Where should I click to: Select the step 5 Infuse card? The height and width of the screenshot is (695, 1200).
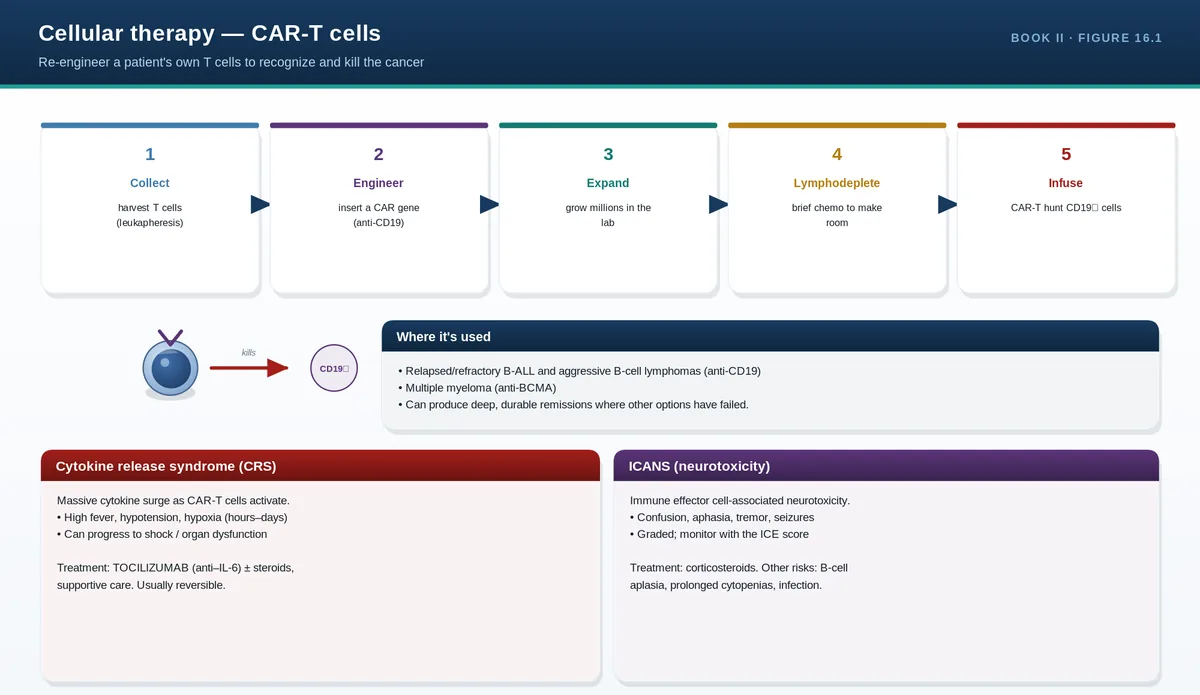[x=1066, y=208]
